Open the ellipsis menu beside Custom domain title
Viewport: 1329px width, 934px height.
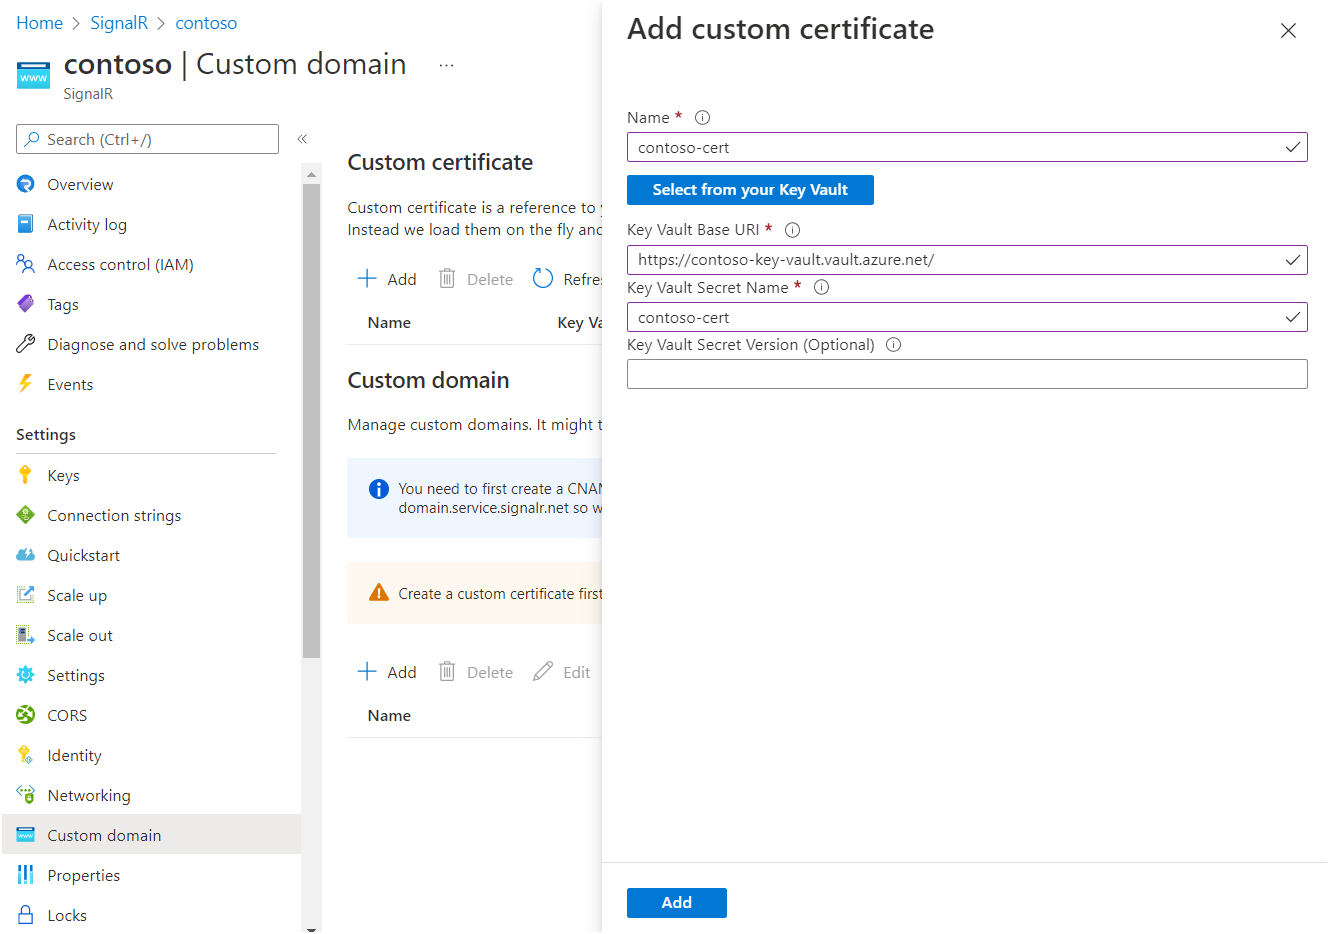click(x=446, y=64)
